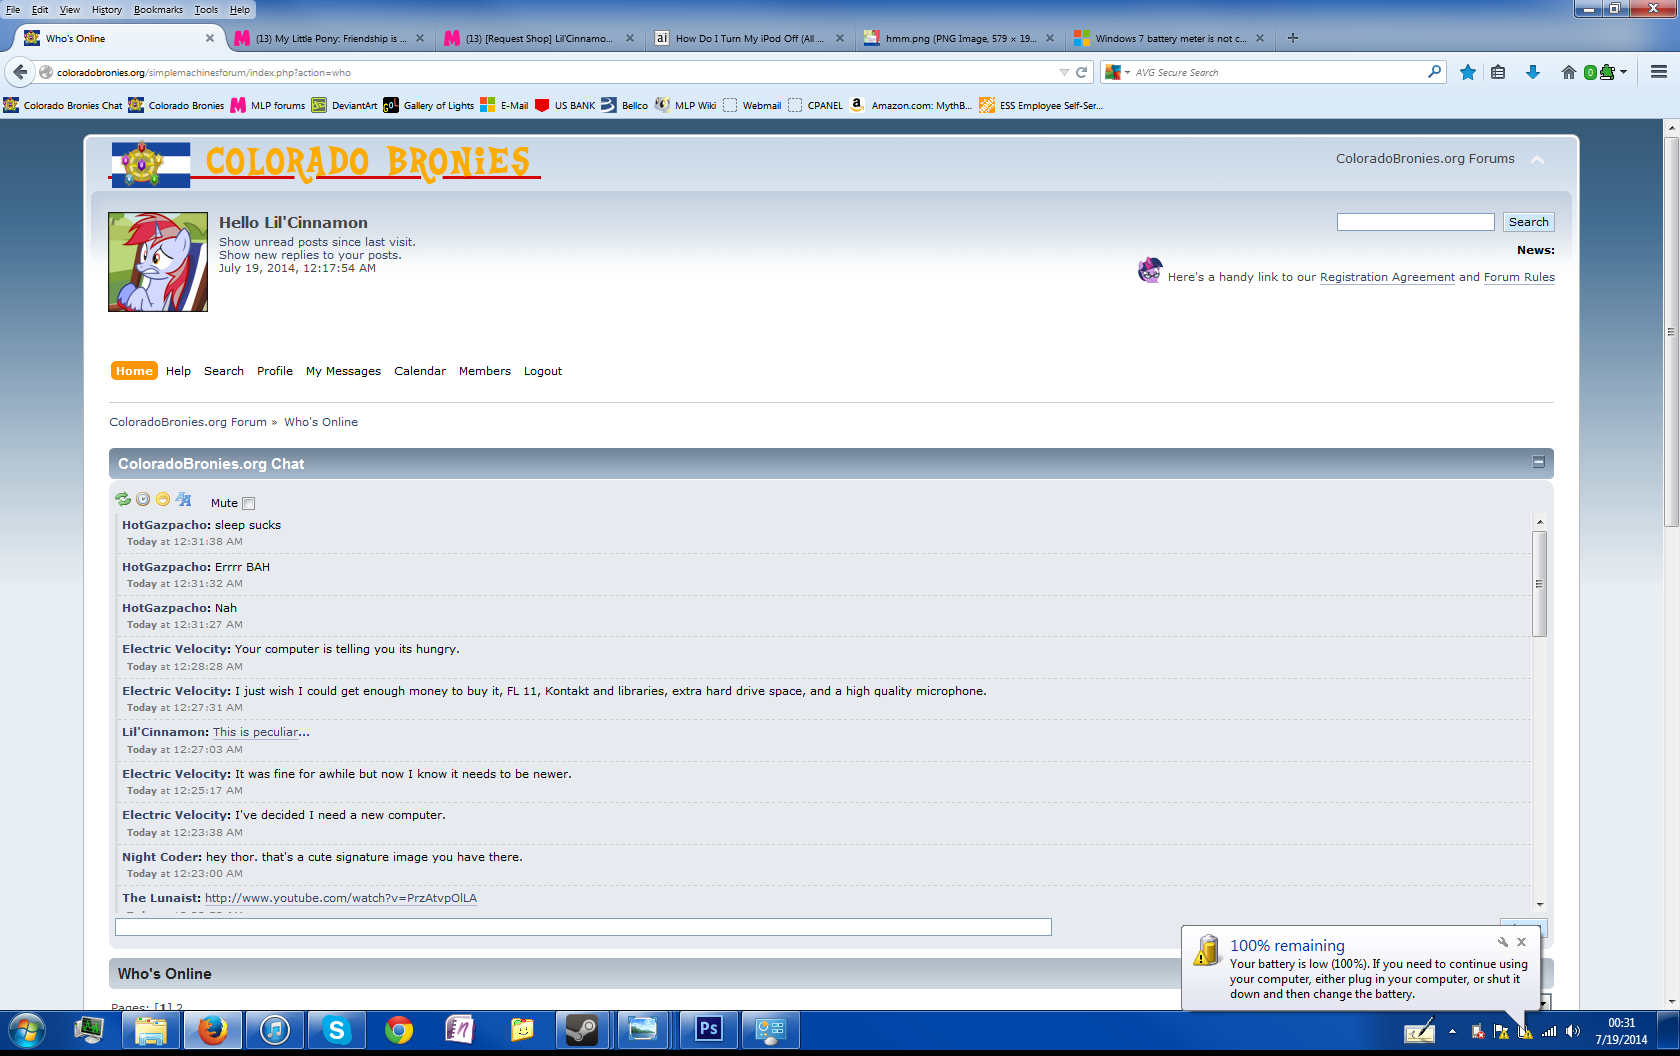Open Firefox downloads arrow icon

[1532, 72]
